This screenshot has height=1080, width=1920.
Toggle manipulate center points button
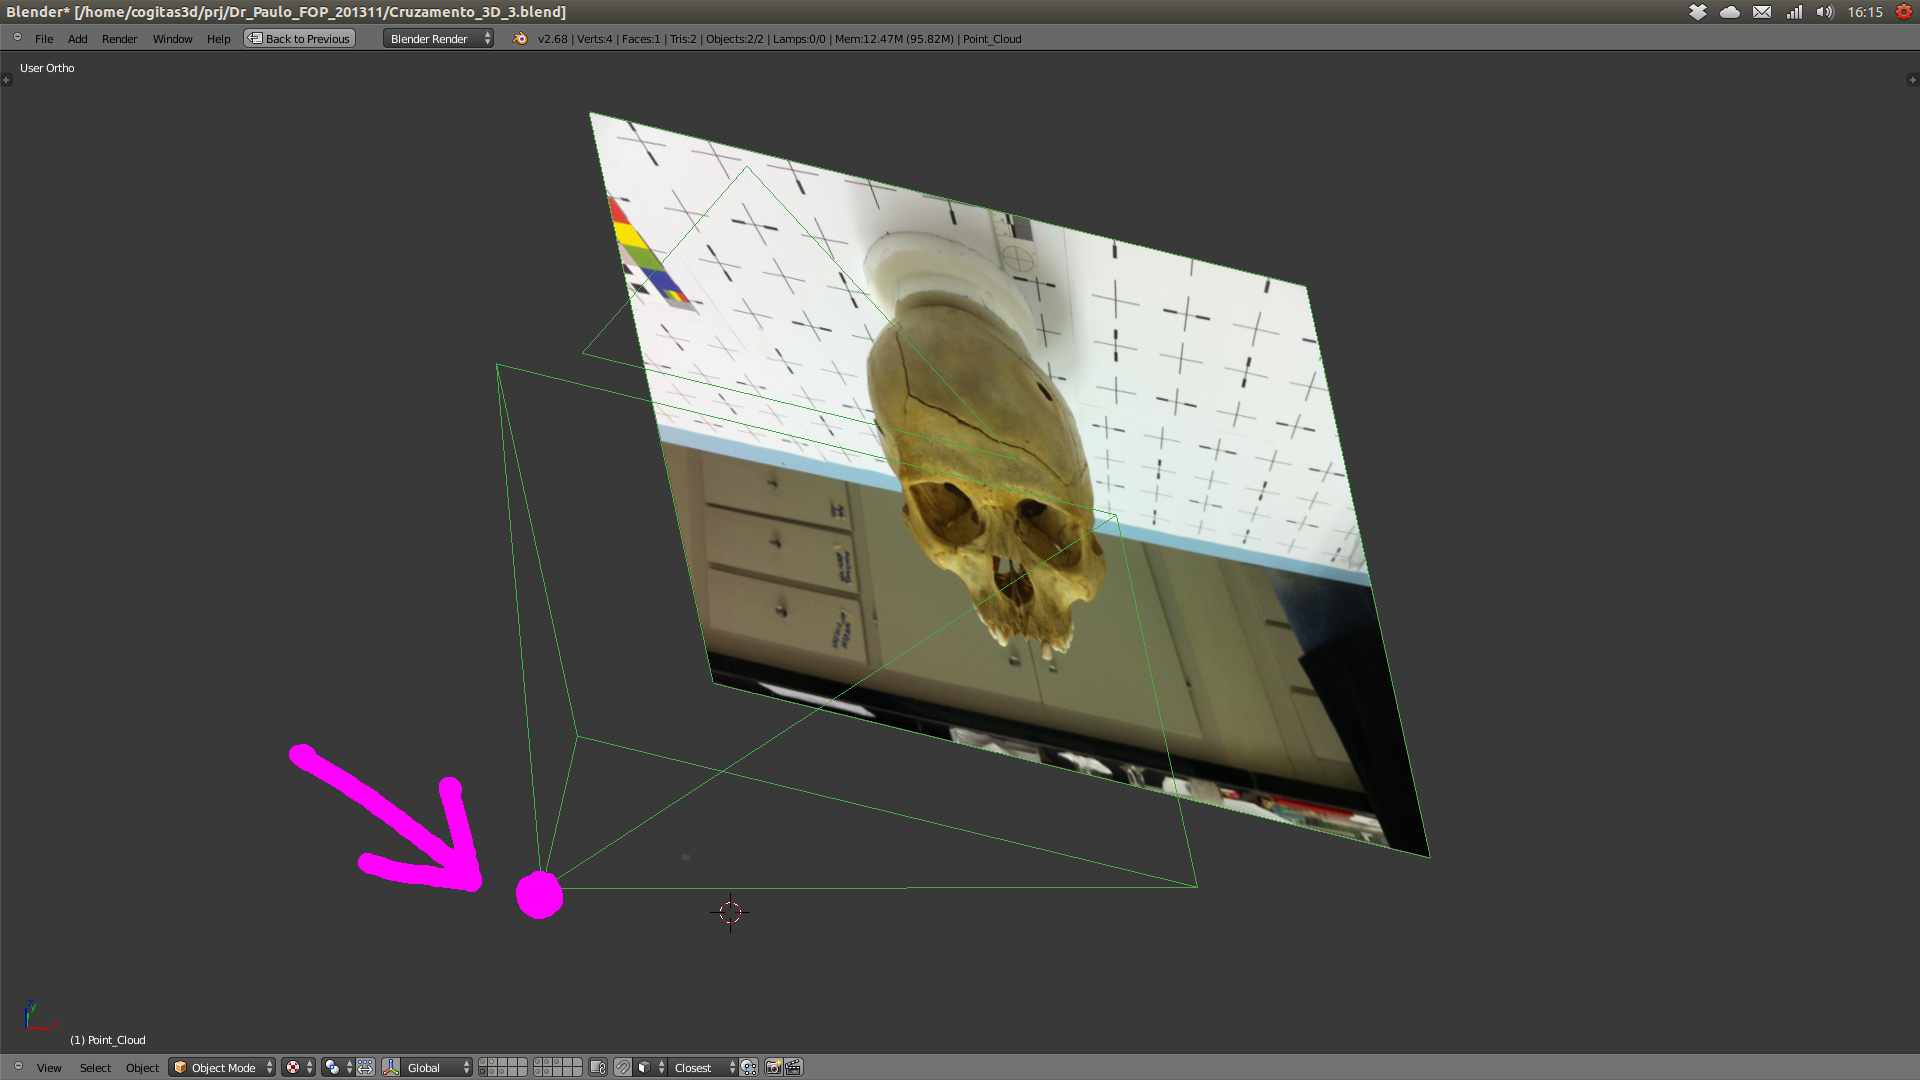(365, 1067)
